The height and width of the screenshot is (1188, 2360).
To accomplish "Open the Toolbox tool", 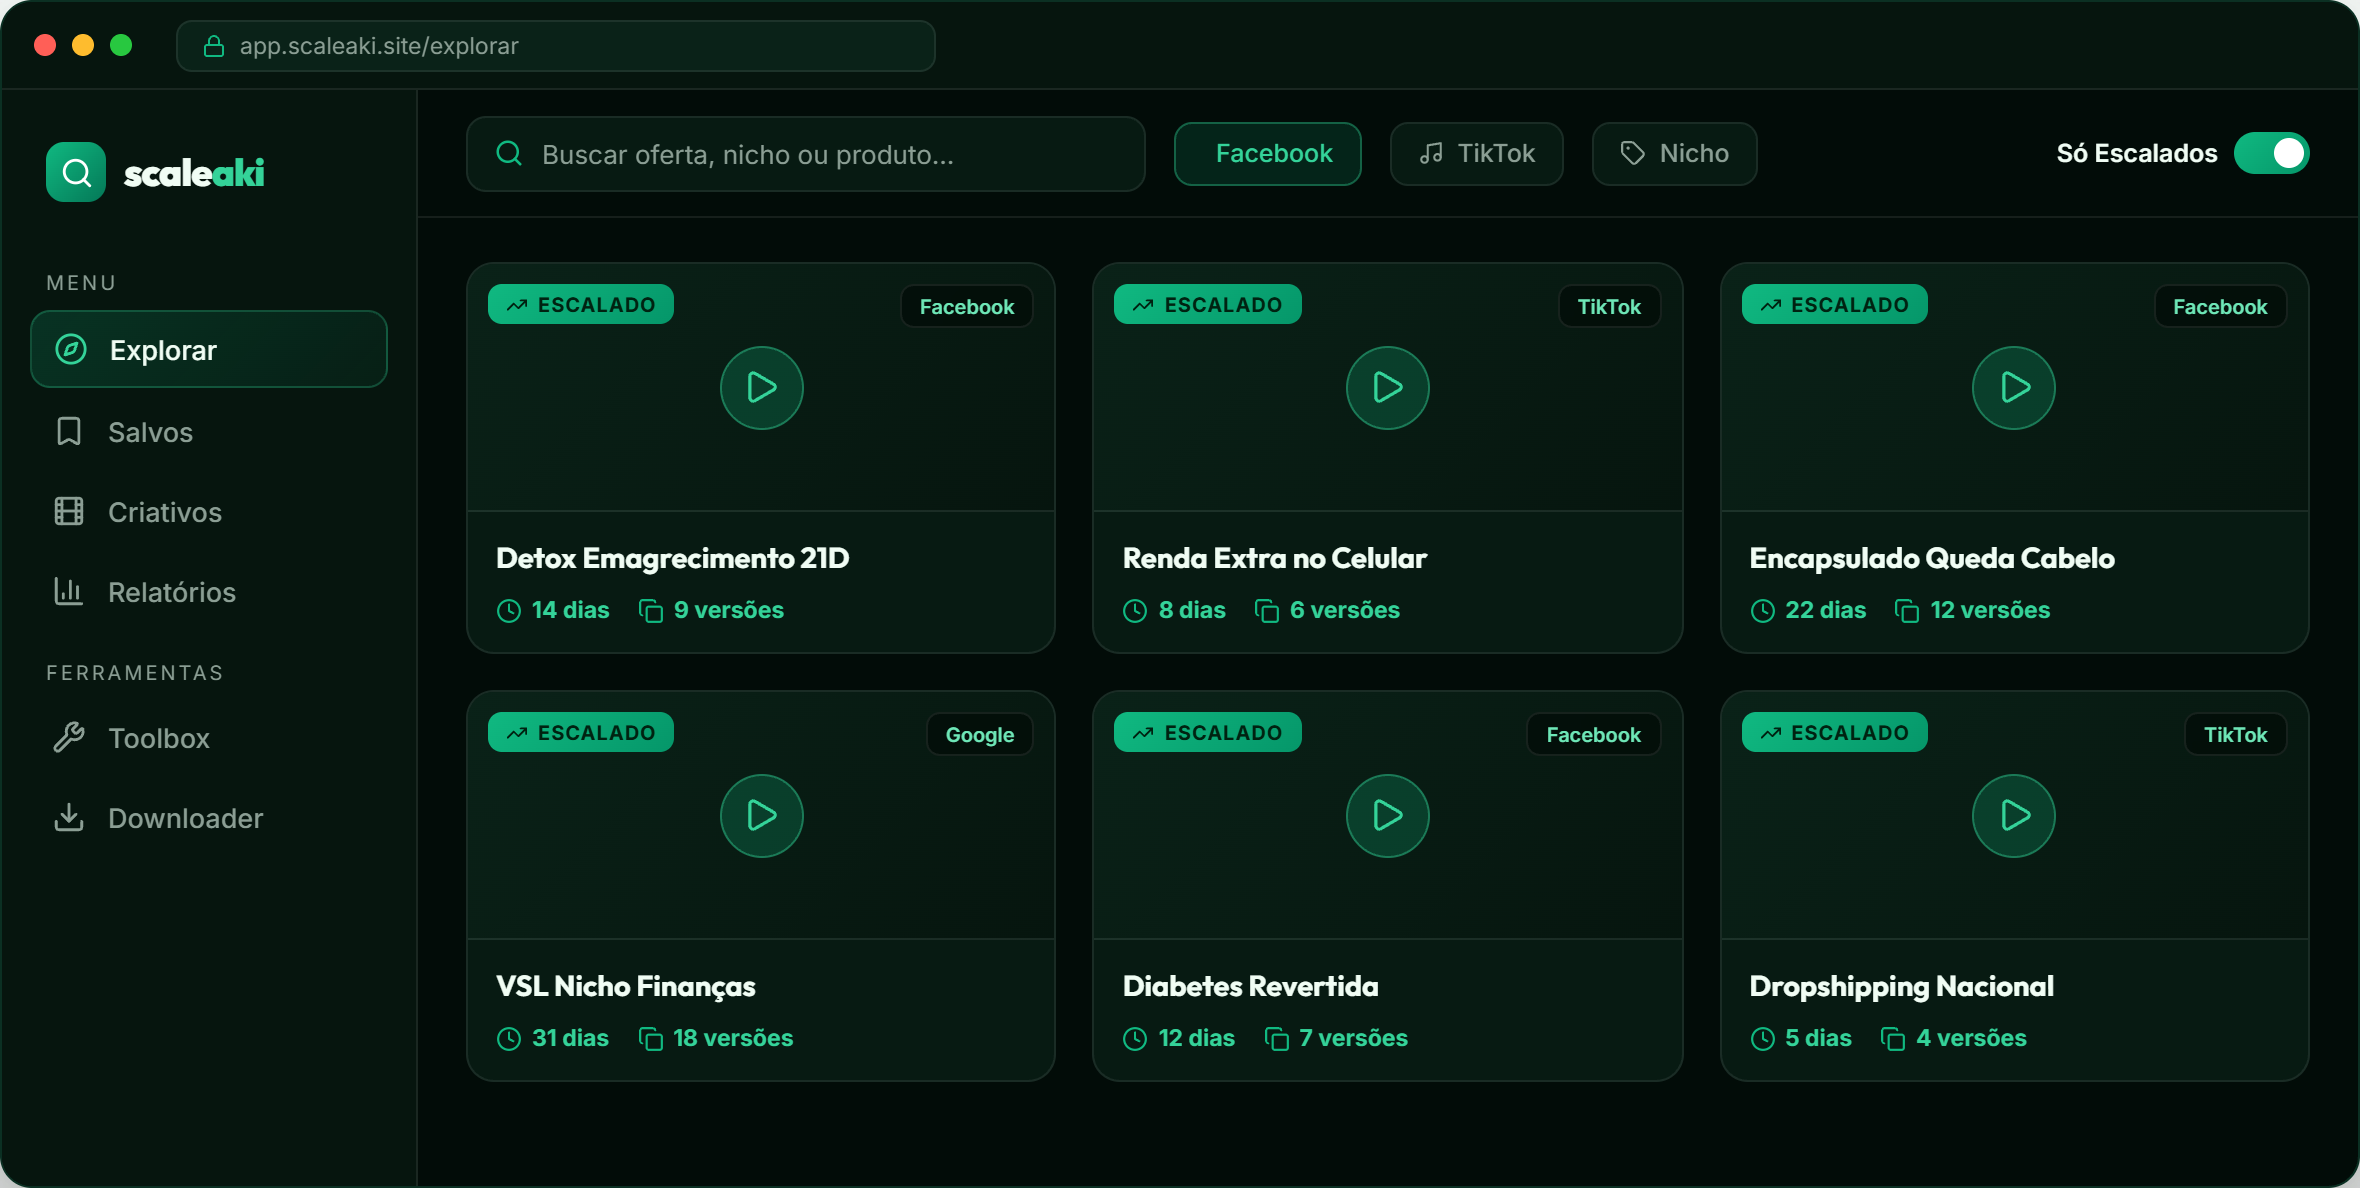I will tap(209, 737).
